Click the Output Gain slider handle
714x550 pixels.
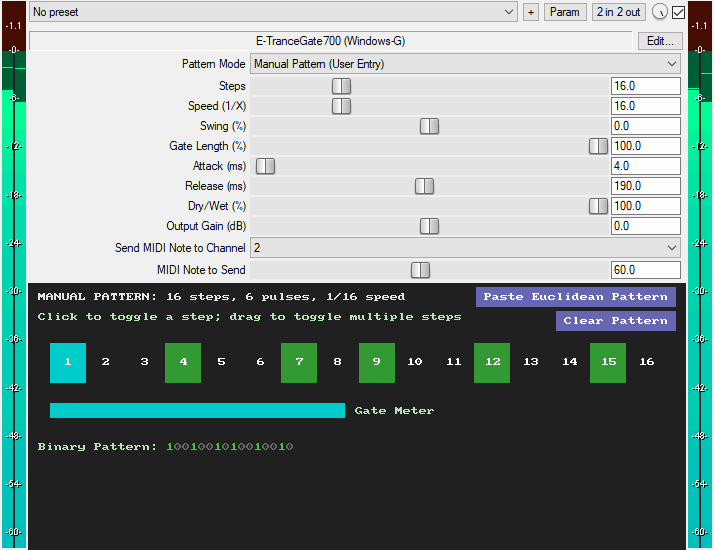pyautogui.click(x=429, y=226)
